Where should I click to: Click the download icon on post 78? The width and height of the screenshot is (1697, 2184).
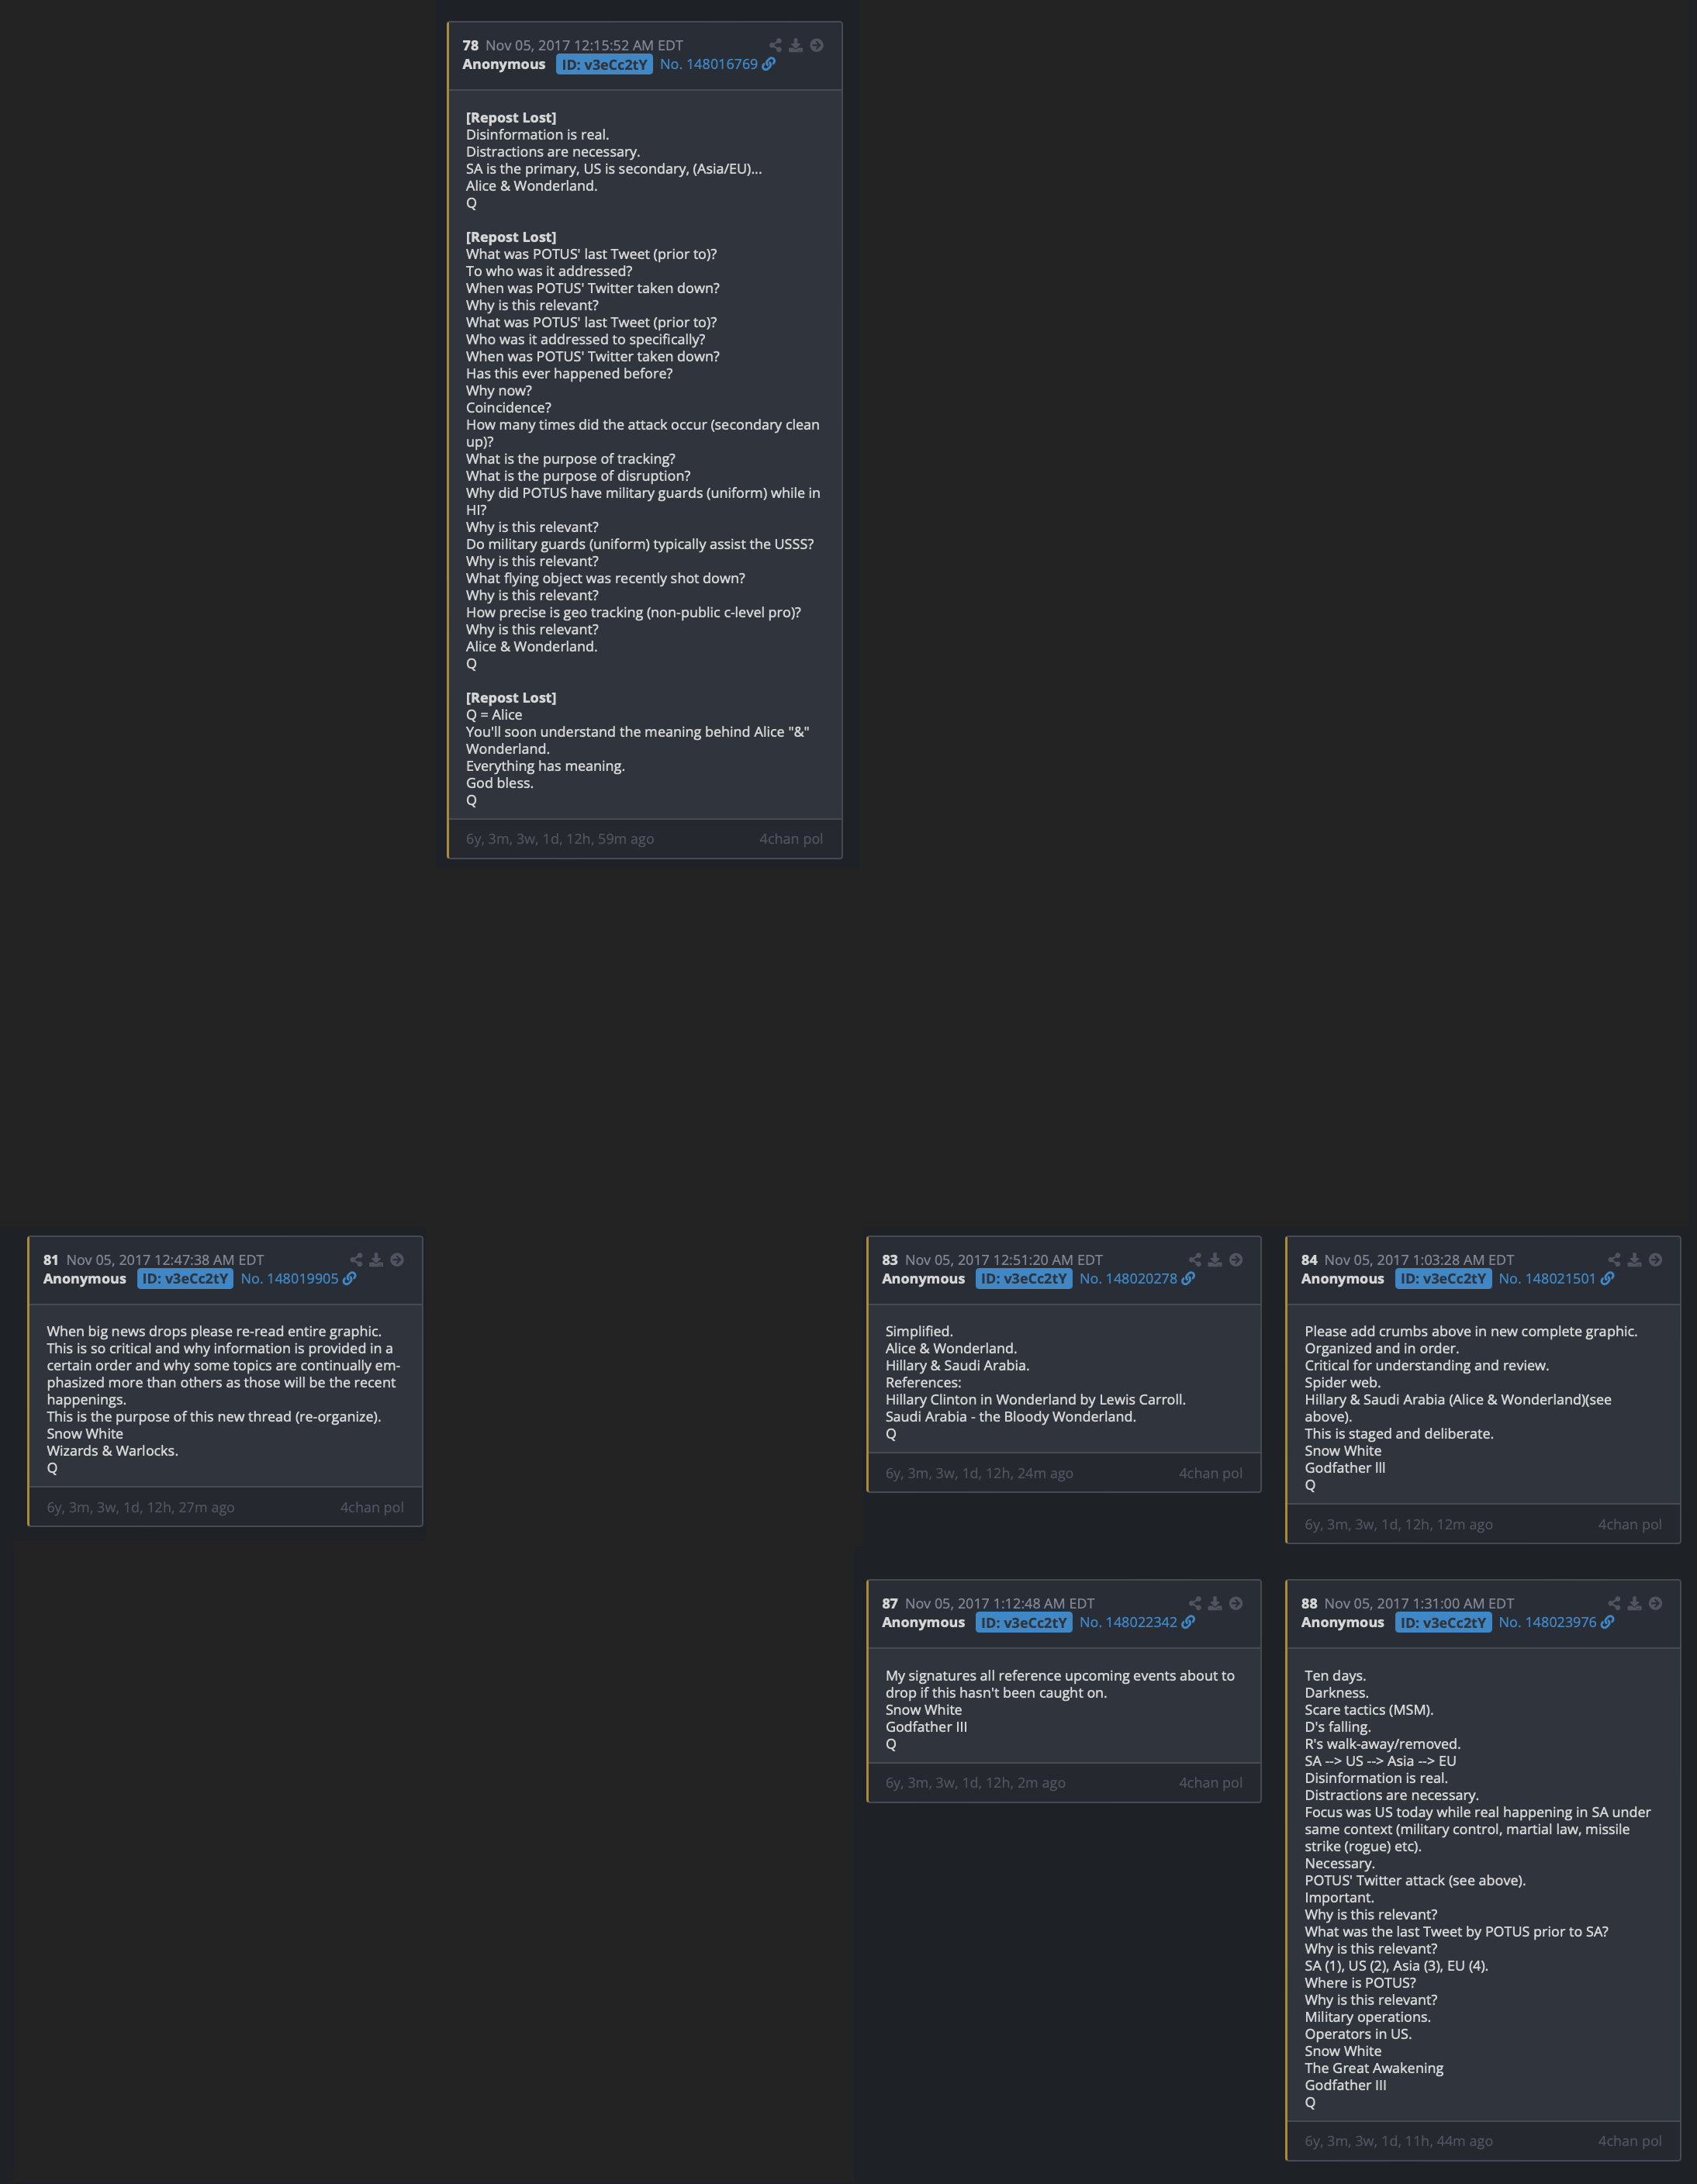[796, 45]
